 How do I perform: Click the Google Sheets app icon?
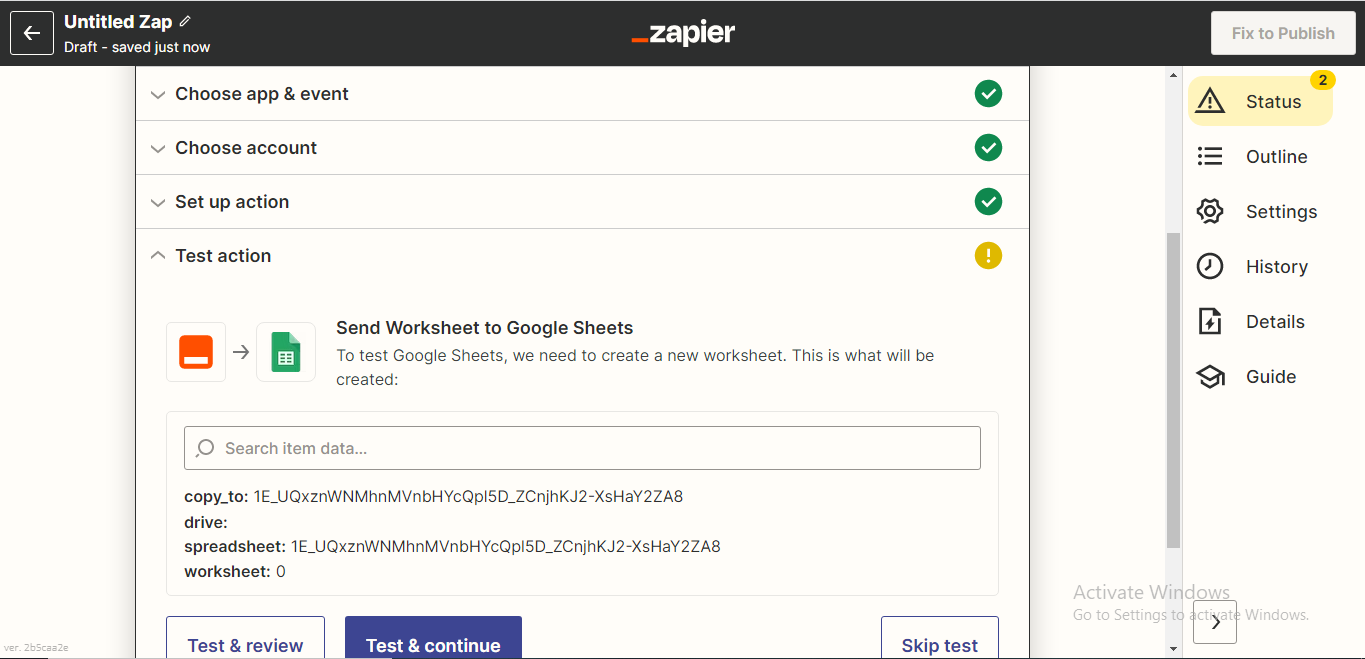(286, 352)
